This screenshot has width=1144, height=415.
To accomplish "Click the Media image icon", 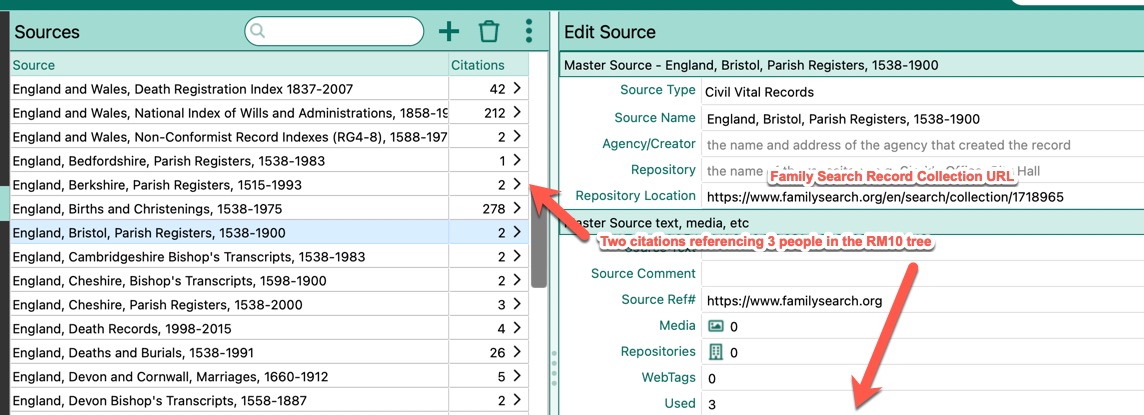I will pos(715,326).
